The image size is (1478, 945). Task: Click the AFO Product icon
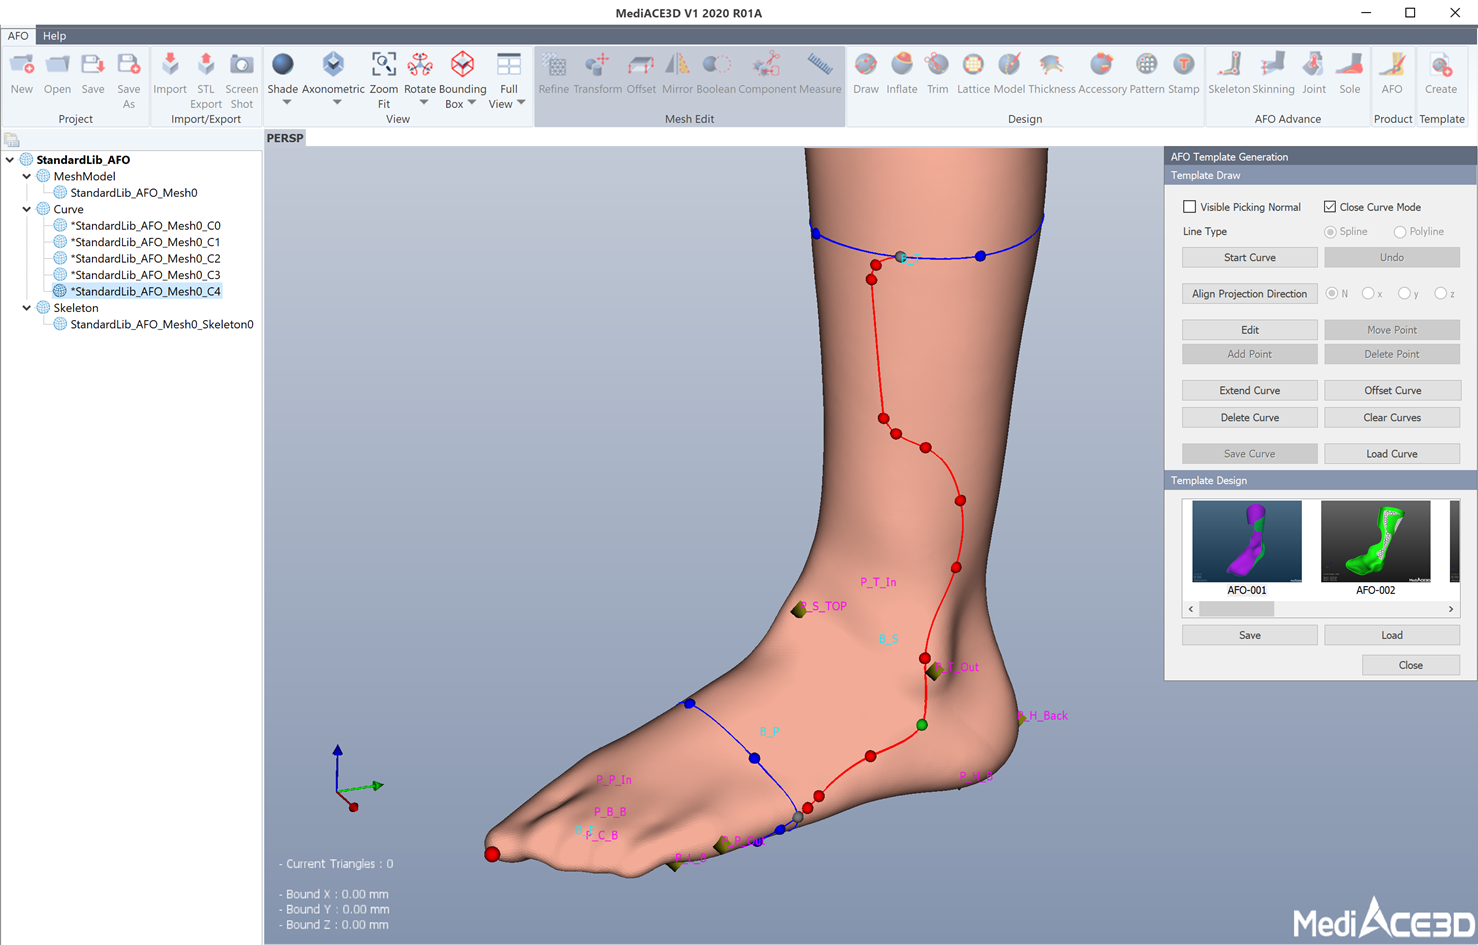click(x=1392, y=65)
